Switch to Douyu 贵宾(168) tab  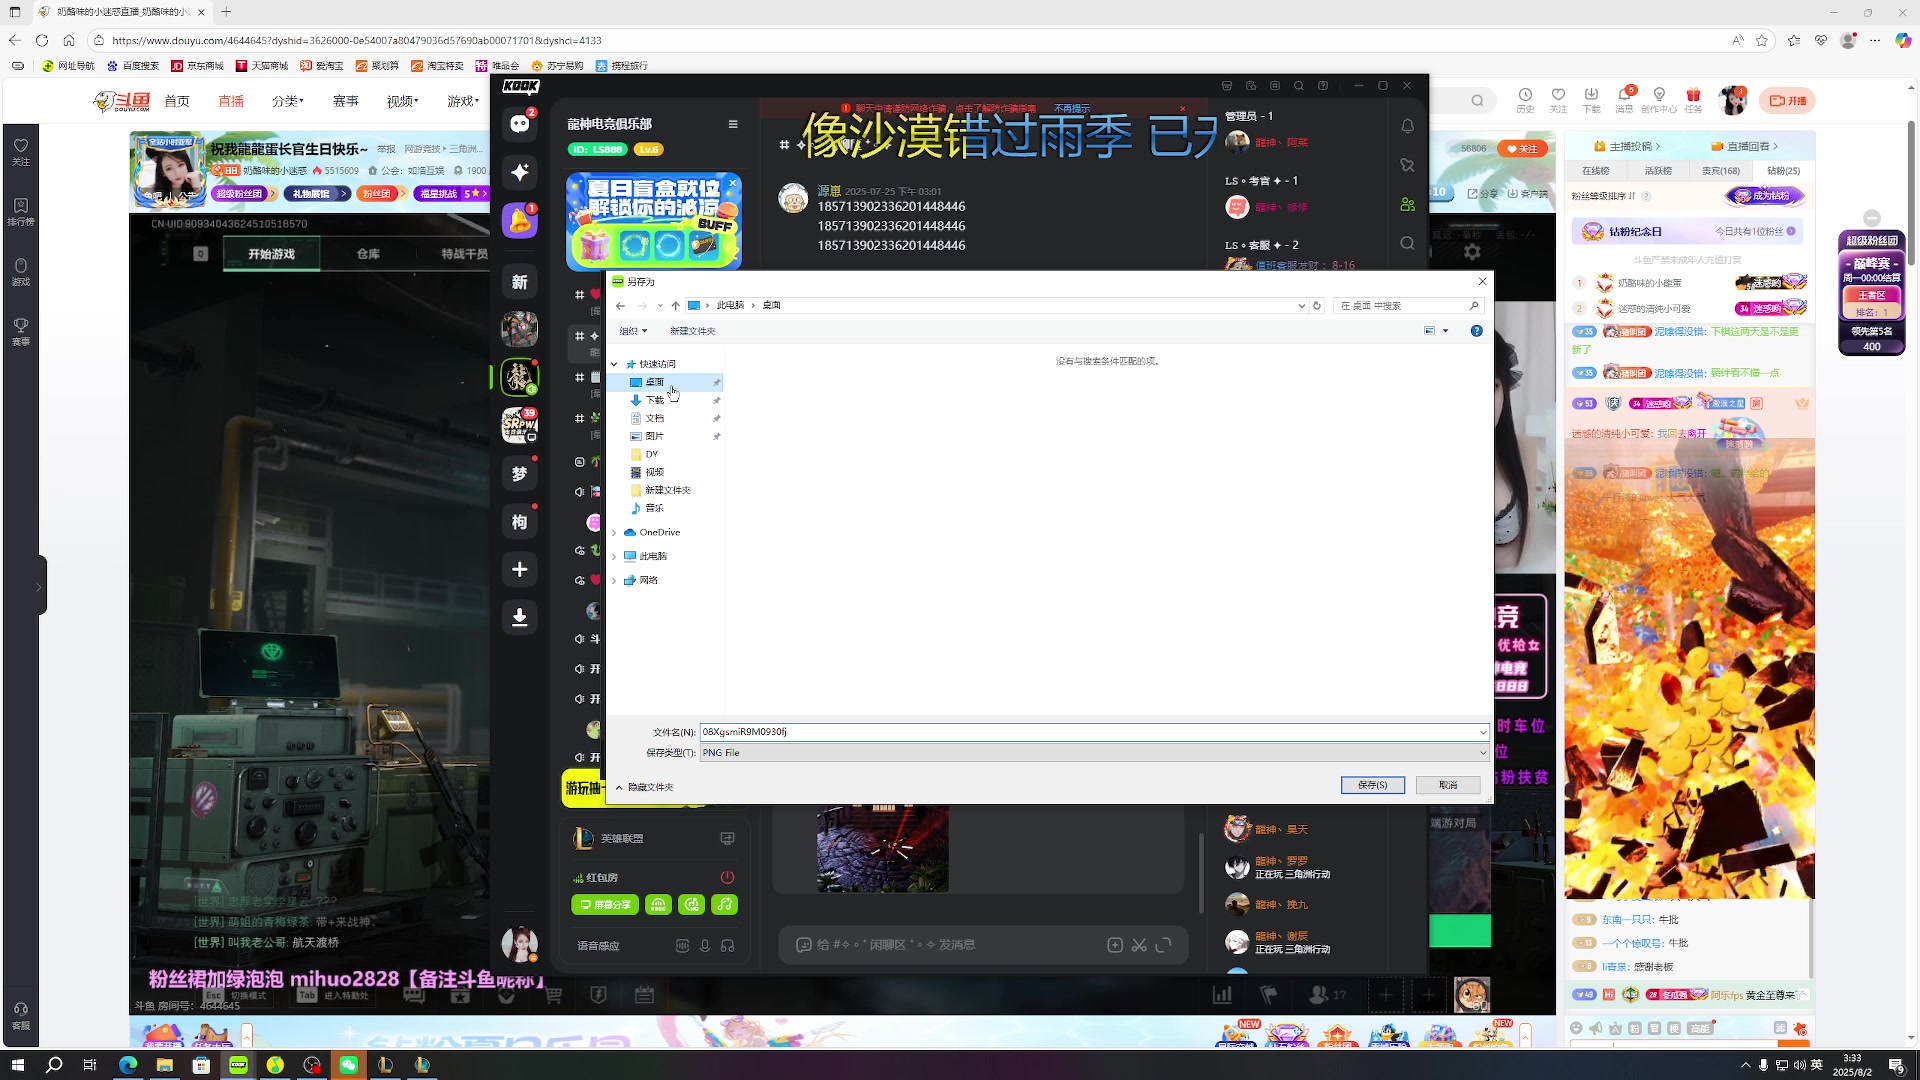[1720, 171]
